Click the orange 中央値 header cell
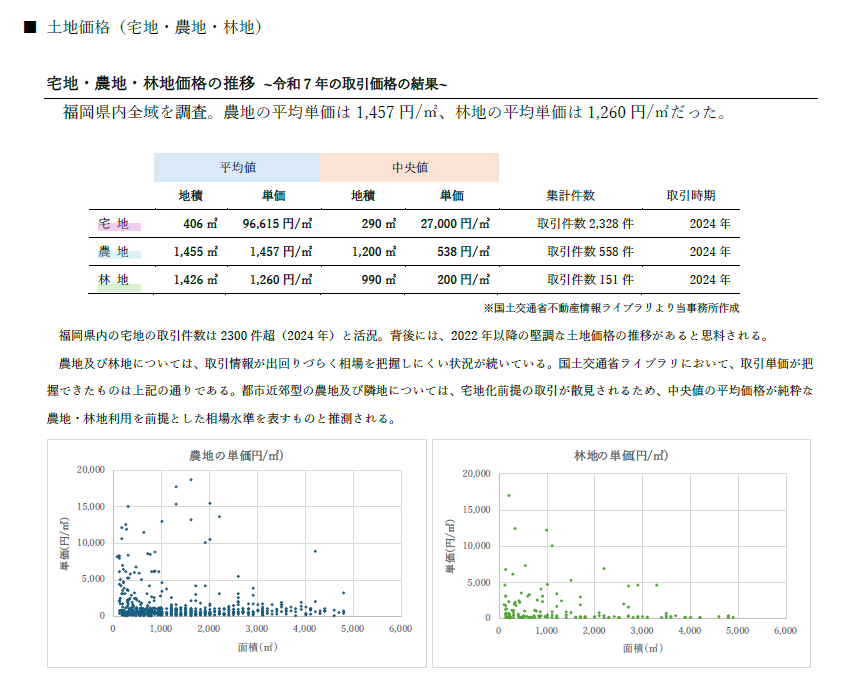The image size is (844, 683). pos(409,167)
